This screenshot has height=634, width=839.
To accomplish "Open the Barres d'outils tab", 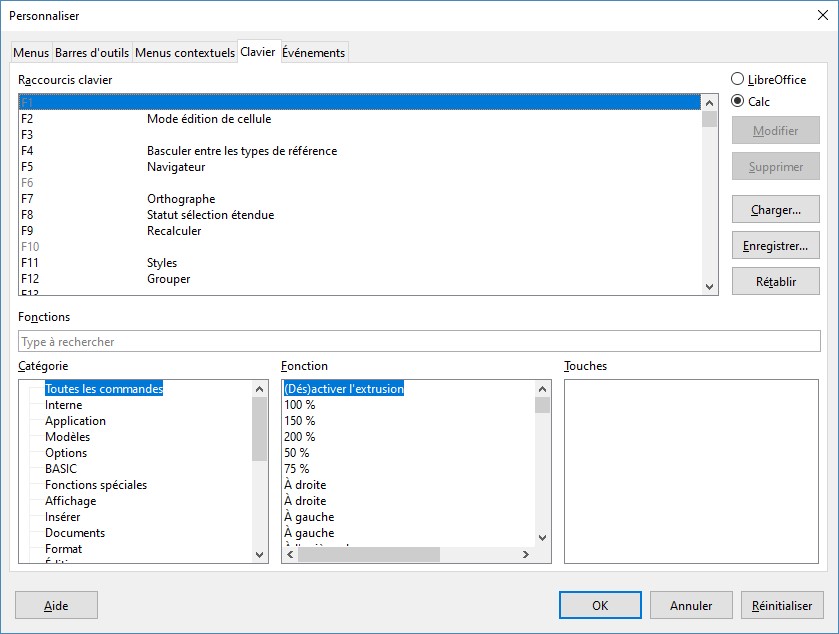I will [92, 53].
